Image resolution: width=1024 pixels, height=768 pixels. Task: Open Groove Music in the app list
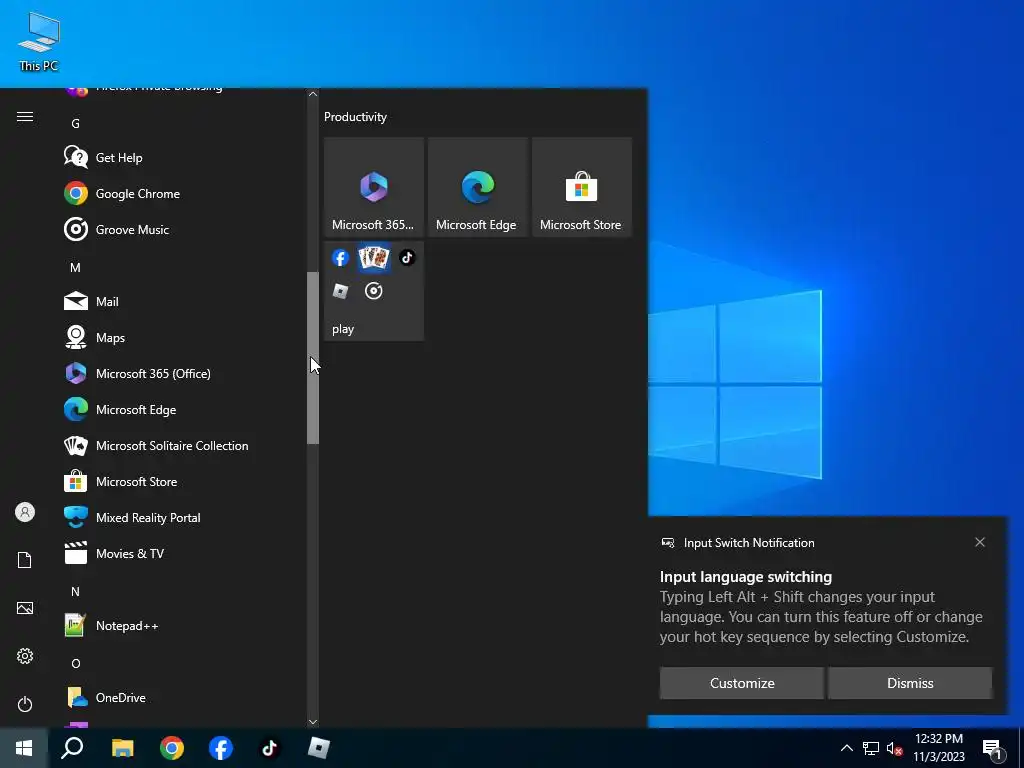pos(183,229)
